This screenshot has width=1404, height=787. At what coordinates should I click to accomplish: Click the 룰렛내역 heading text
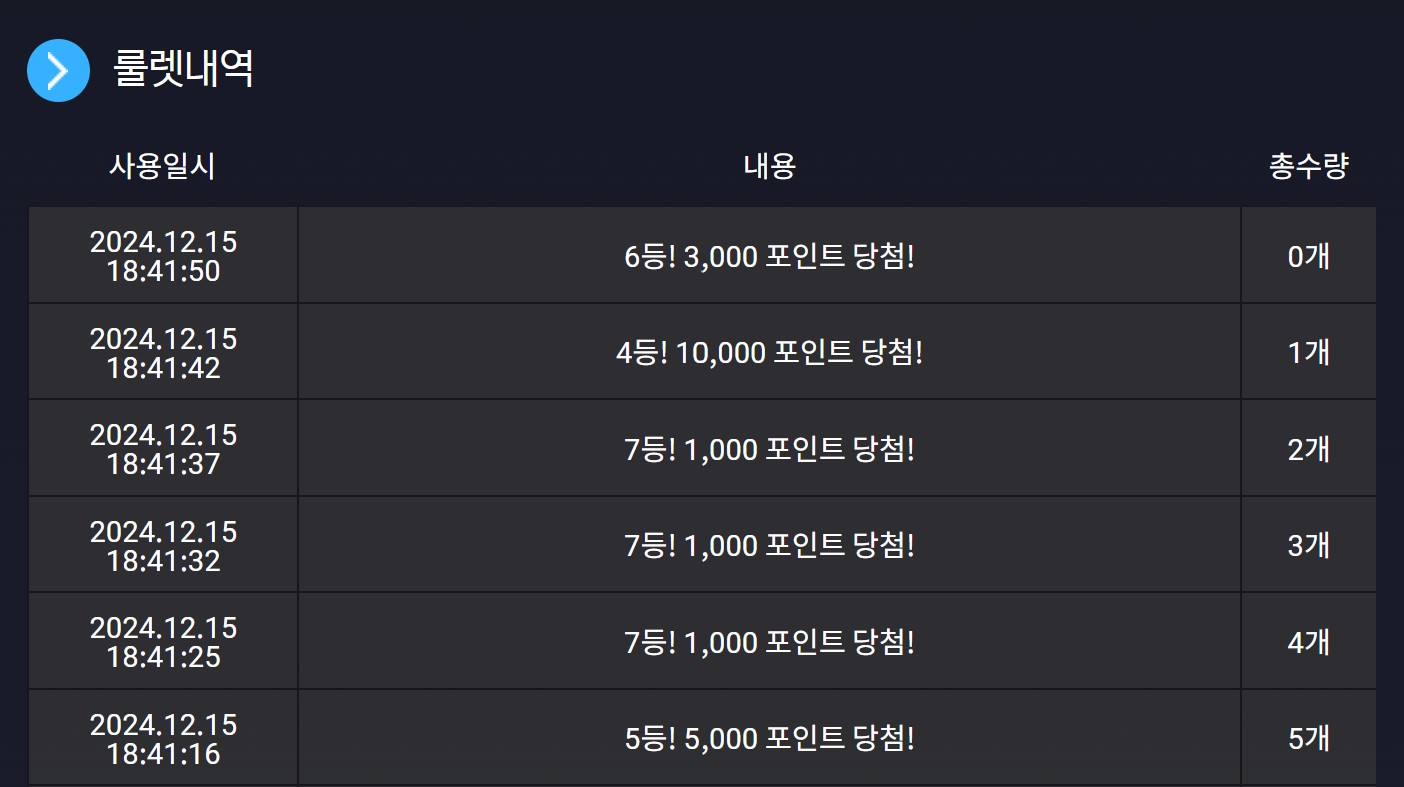[183, 69]
